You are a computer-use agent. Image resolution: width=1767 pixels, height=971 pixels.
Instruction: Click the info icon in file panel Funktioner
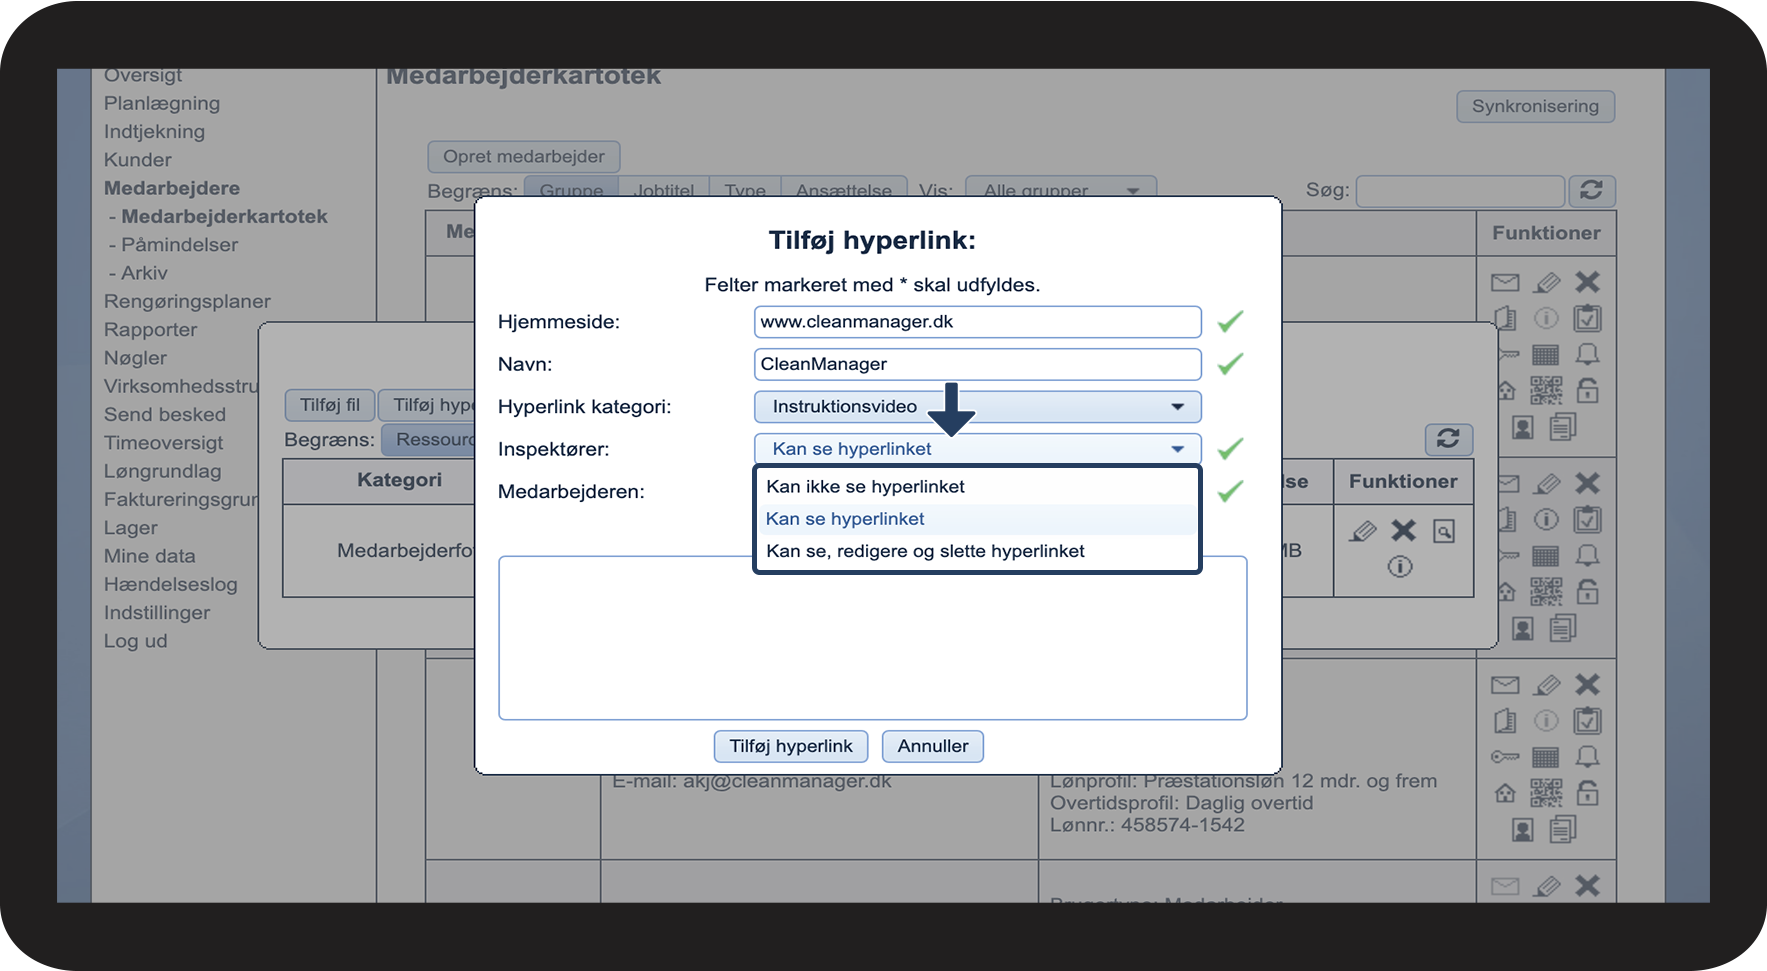[x=1400, y=567]
